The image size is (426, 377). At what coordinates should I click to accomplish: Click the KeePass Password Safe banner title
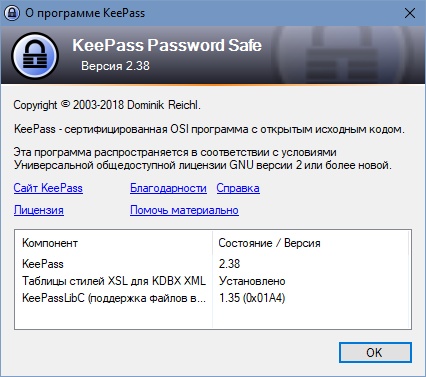tap(167, 45)
